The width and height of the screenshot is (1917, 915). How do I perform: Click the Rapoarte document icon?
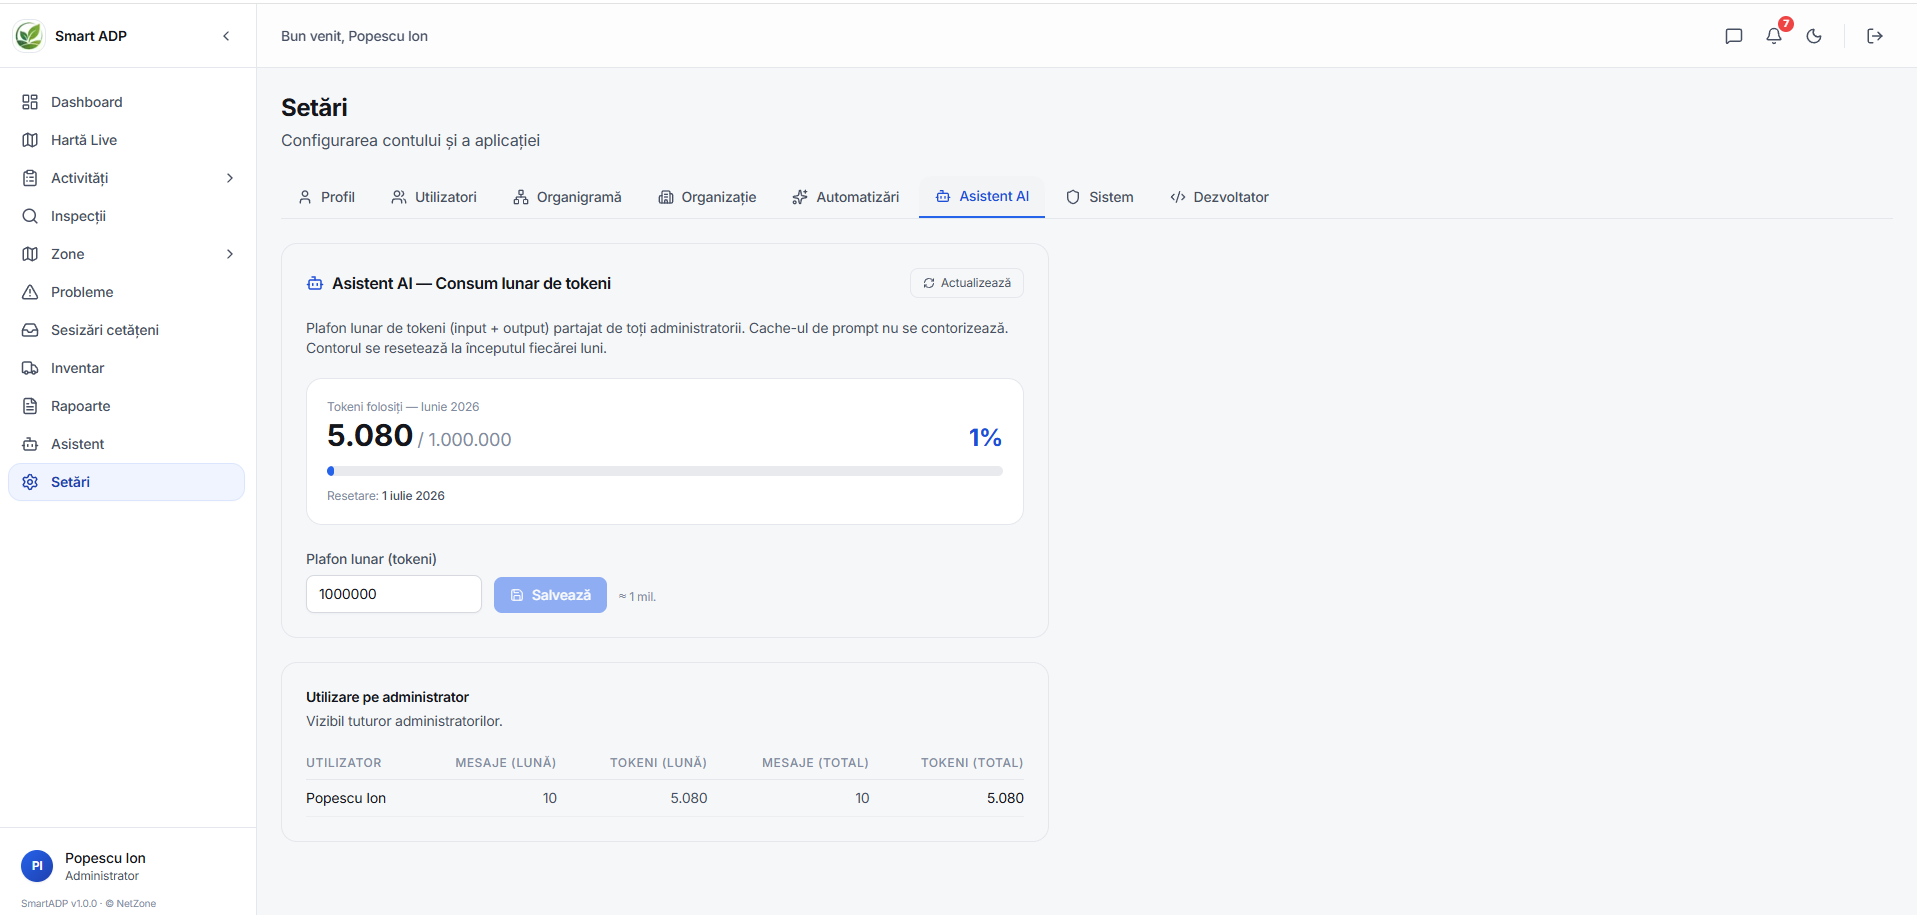click(30, 406)
